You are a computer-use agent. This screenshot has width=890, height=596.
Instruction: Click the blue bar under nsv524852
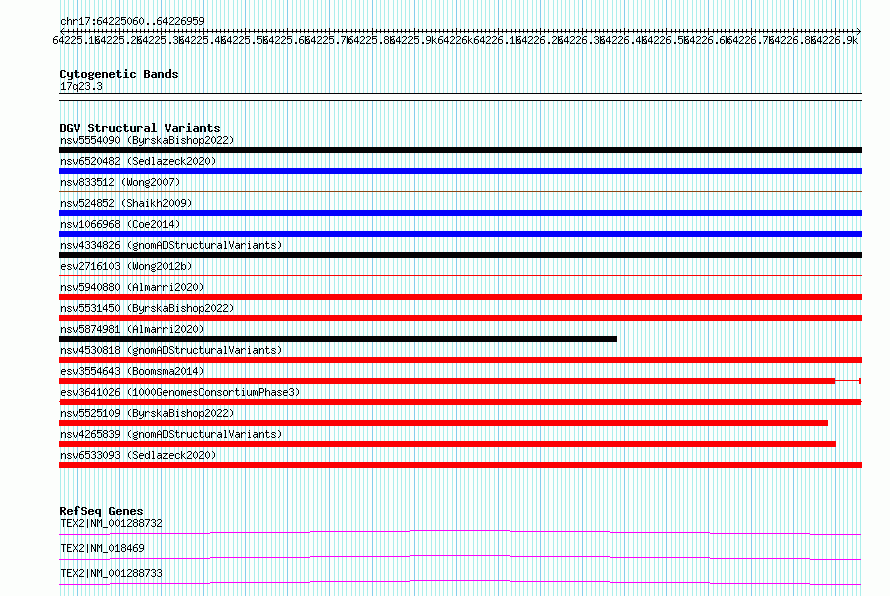pyautogui.click(x=460, y=213)
